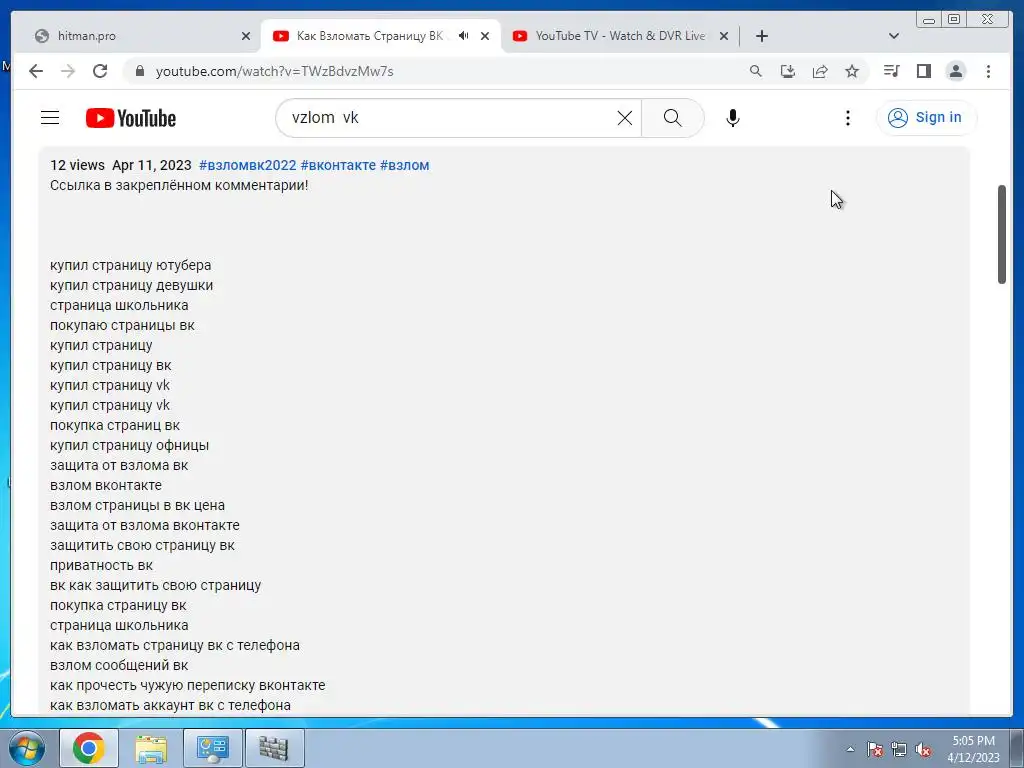Click the muted volume tray icon
Image resolution: width=1024 pixels, height=768 pixels.
[923, 749]
